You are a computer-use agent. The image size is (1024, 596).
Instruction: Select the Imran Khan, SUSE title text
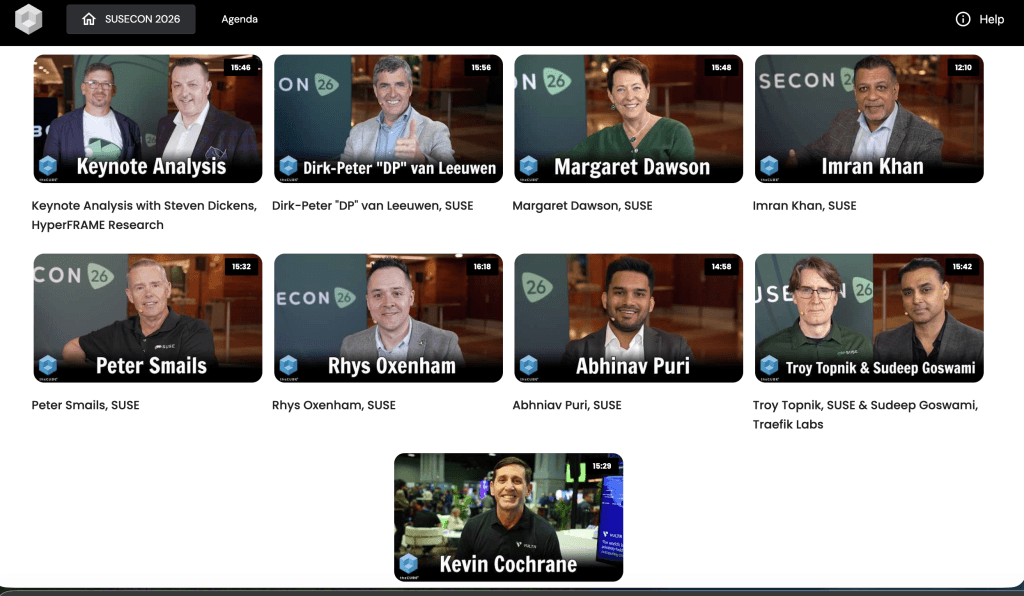point(804,206)
